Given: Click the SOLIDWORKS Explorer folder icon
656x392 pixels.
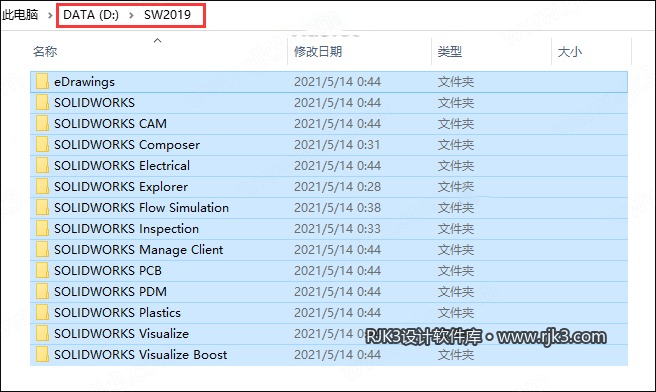Looking at the screenshot, I should [42, 187].
